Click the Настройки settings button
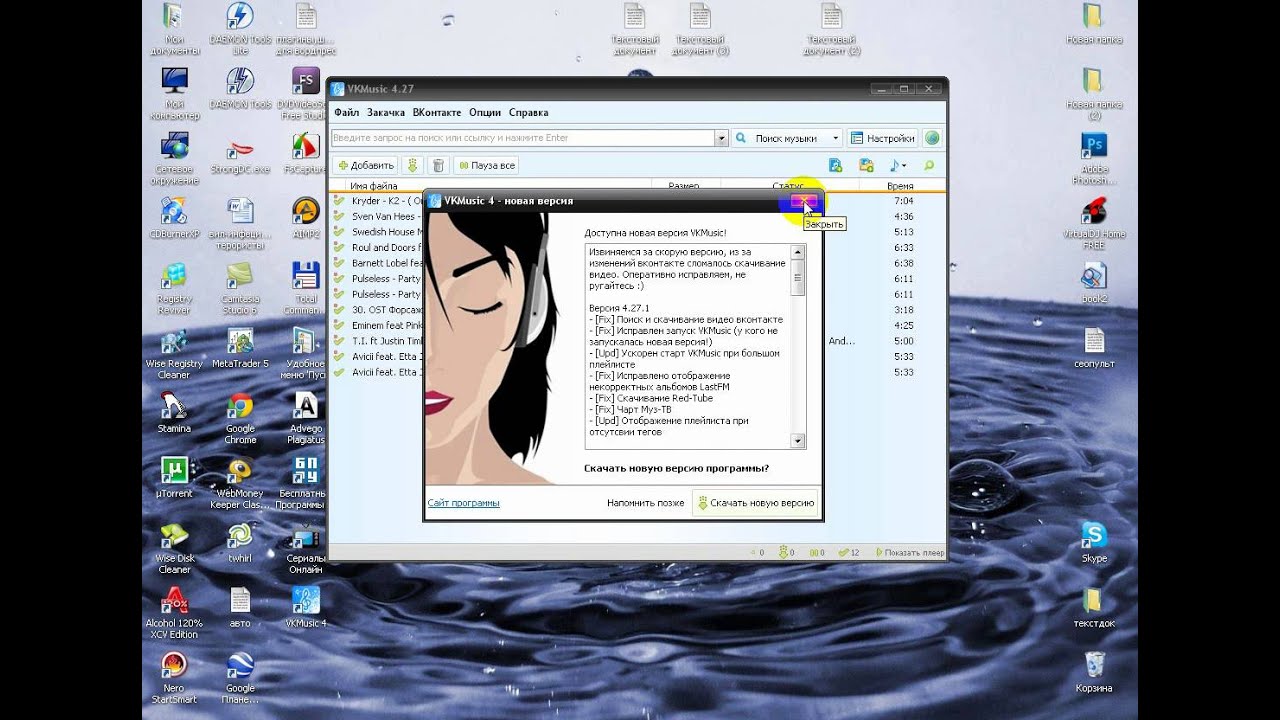Viewport: 1280px width, 720px height. [x=882, y=138]
